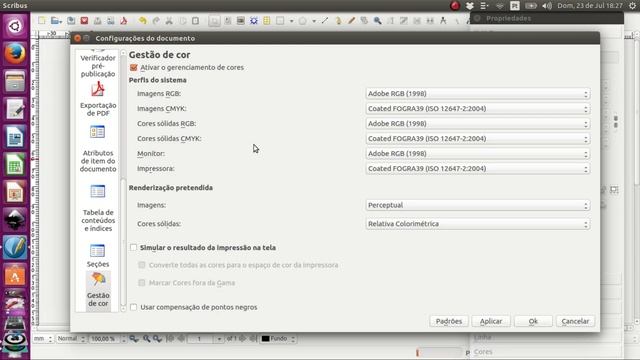Open Cores sólidas RGB profile dropdown

click(478, 123)
